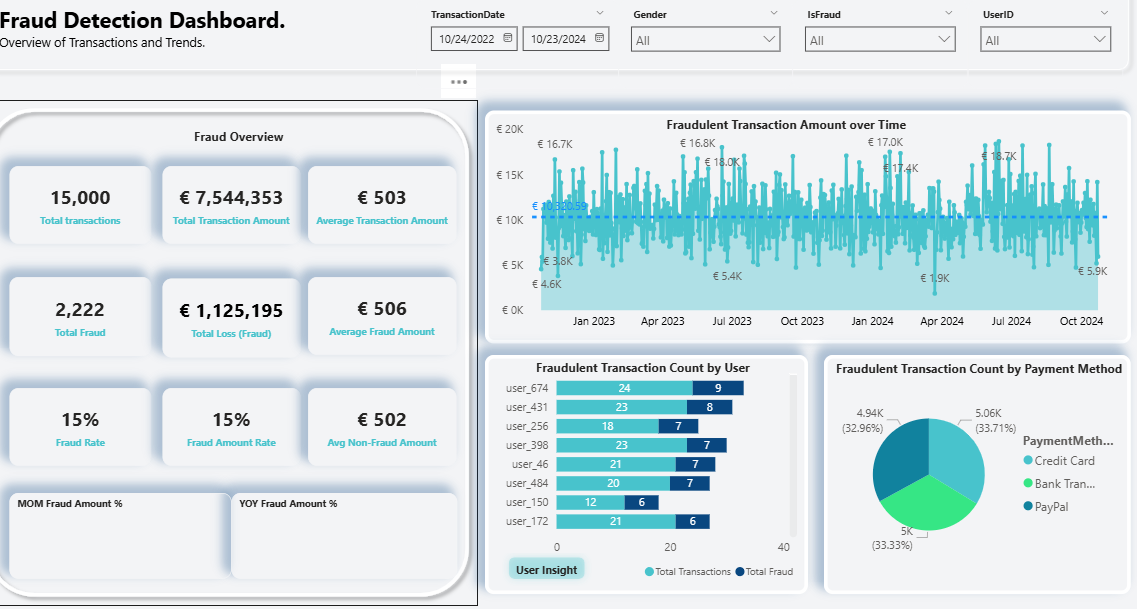Click the PaymentMethod legend title

click(x=1067, y=440)
